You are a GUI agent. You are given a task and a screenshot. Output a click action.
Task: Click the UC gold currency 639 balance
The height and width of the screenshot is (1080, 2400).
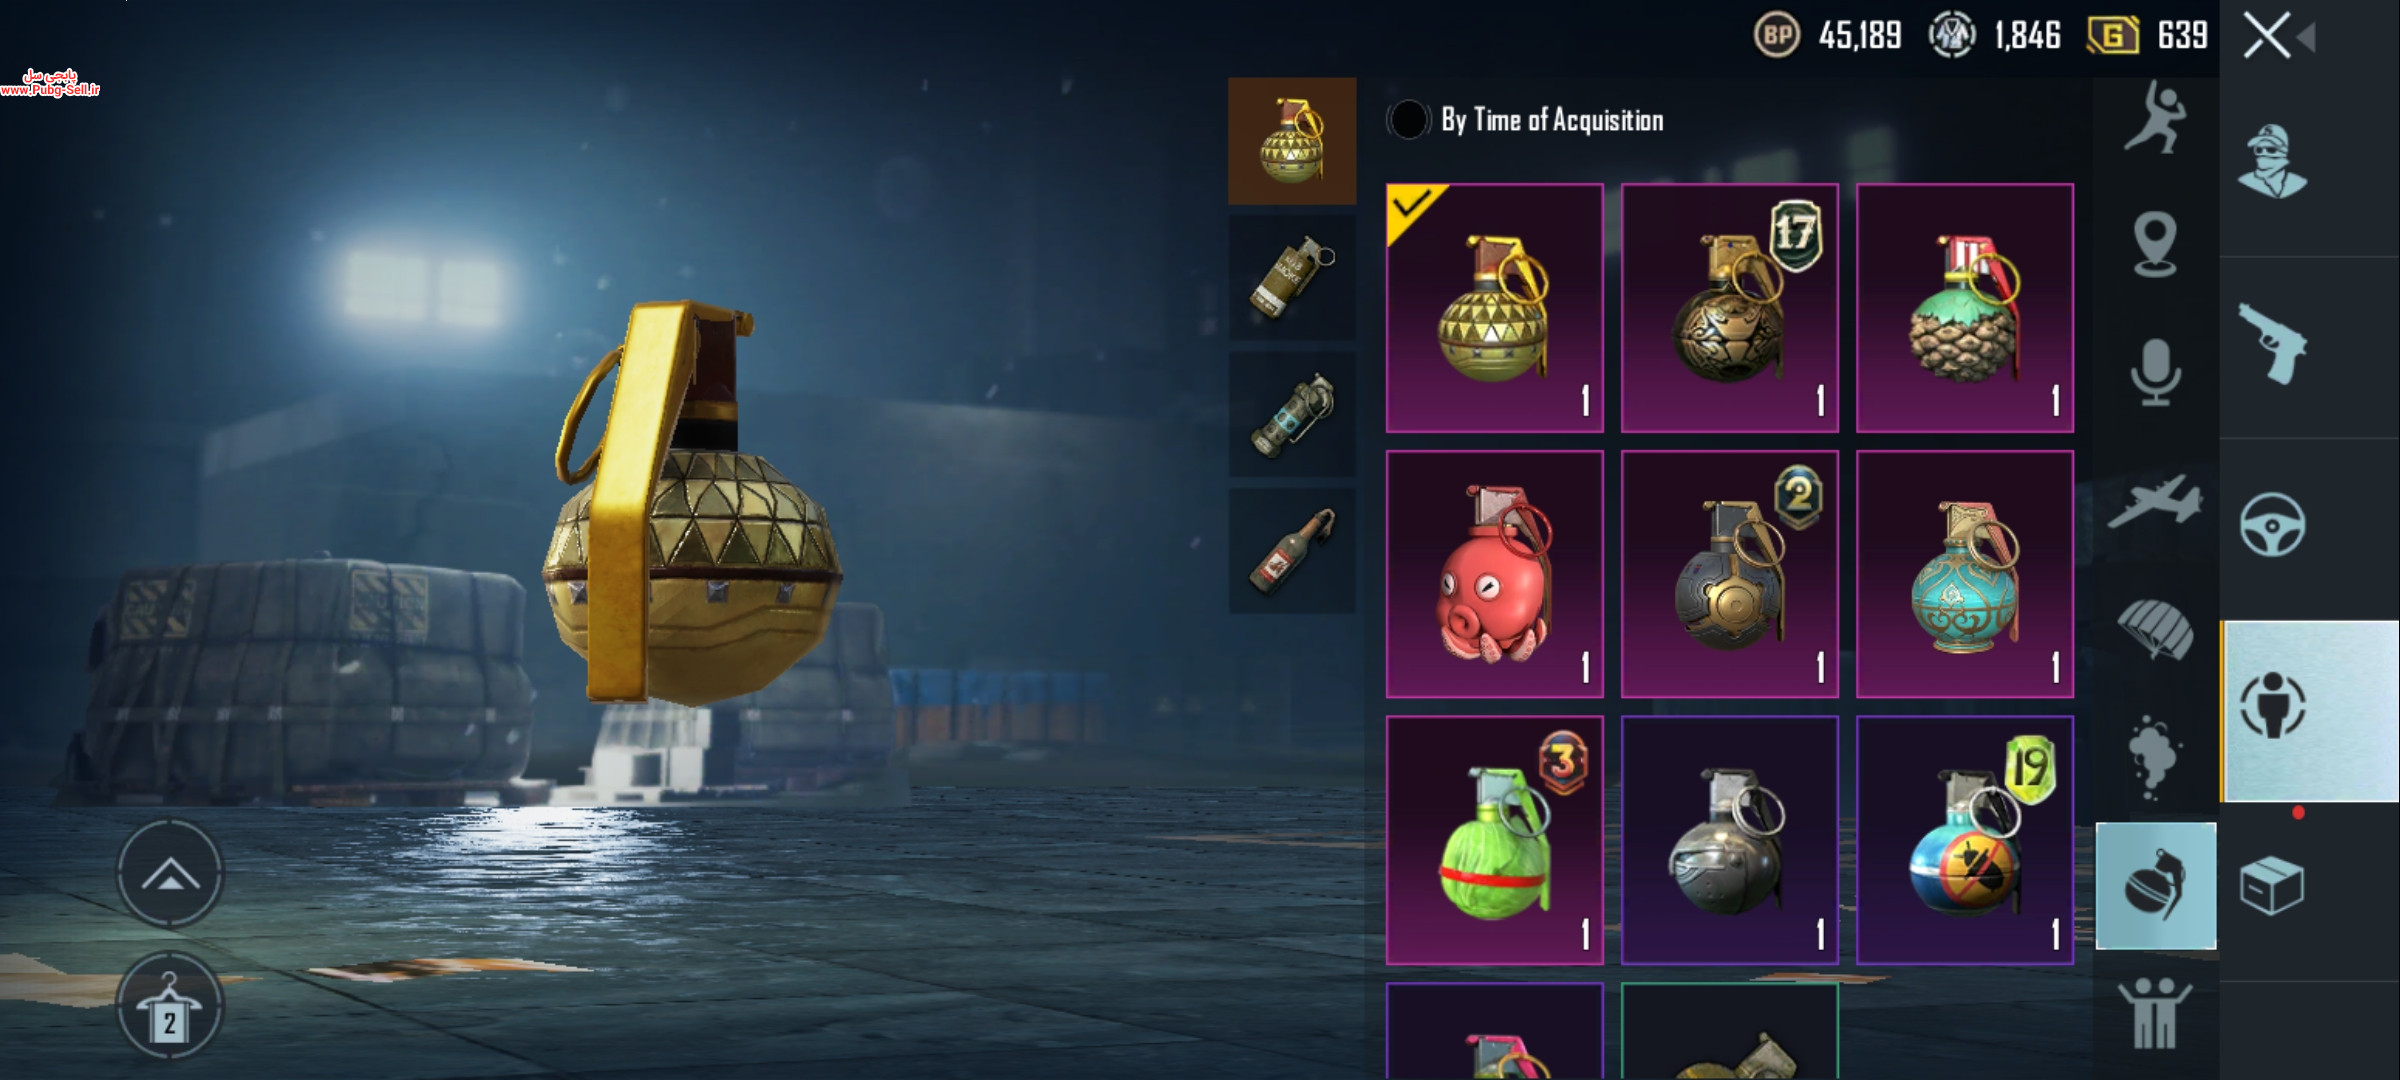2148,36
